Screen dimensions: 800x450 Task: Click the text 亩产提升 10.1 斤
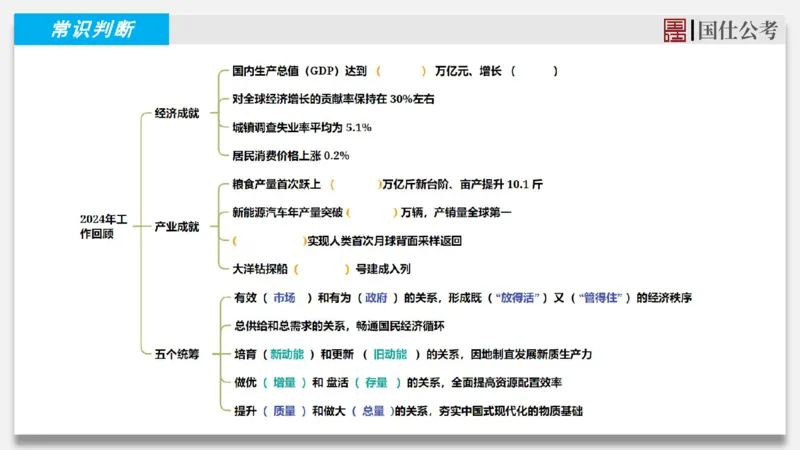(501, 184)
